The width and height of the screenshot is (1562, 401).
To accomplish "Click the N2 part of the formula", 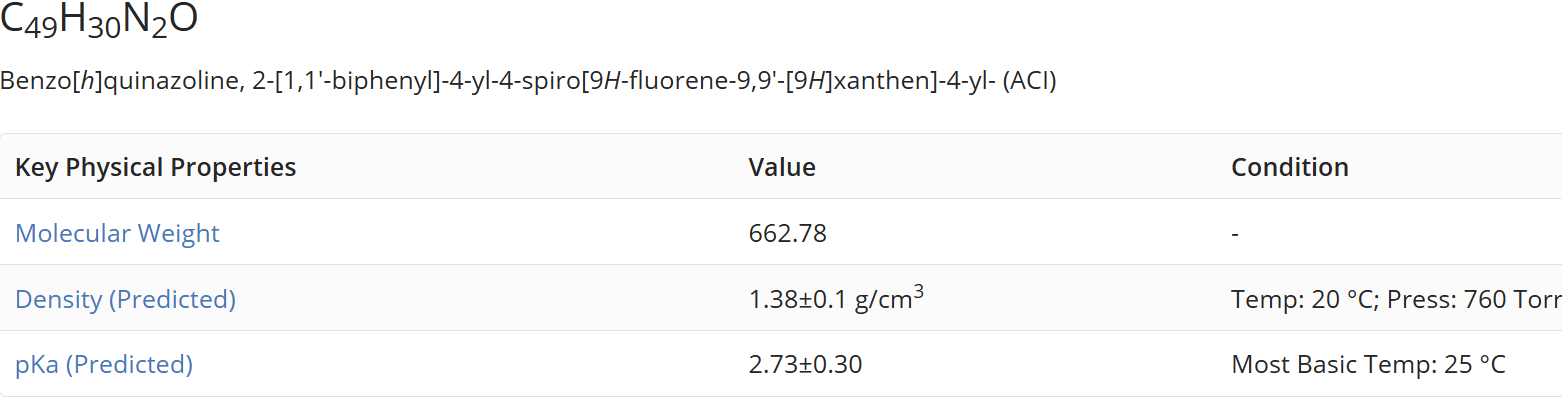I will click(x=144, y=22).
